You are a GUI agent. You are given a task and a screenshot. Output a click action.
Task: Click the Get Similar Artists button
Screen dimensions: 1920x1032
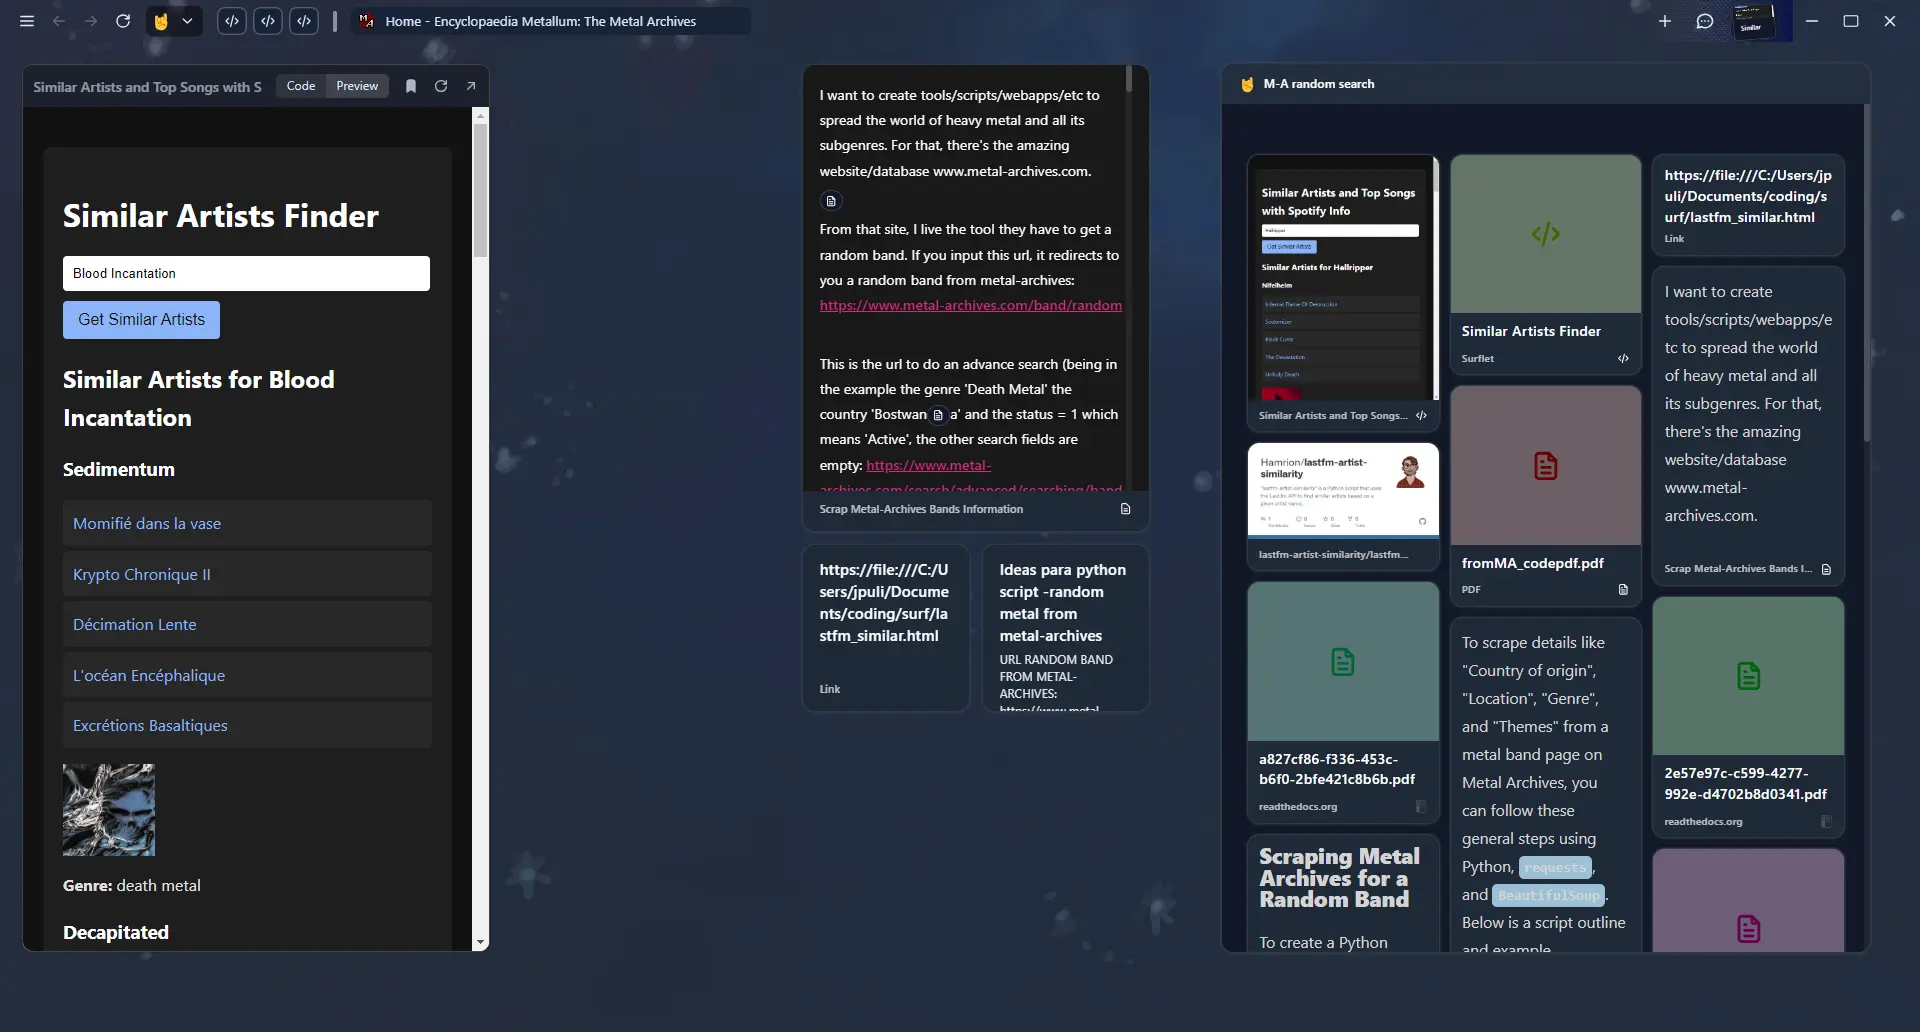coord(141,320)
